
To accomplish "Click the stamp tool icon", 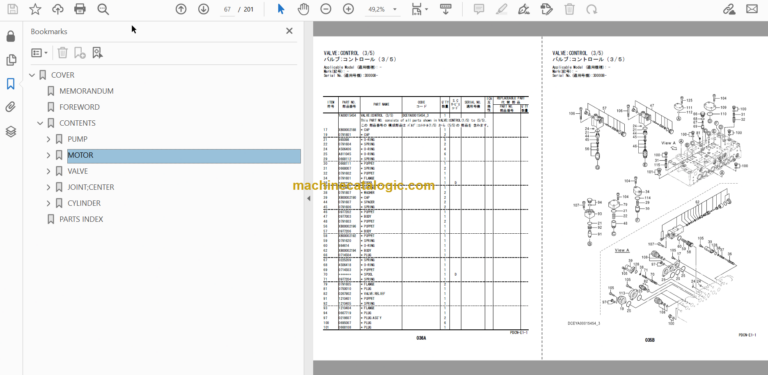I will click(x=547, y=9).
